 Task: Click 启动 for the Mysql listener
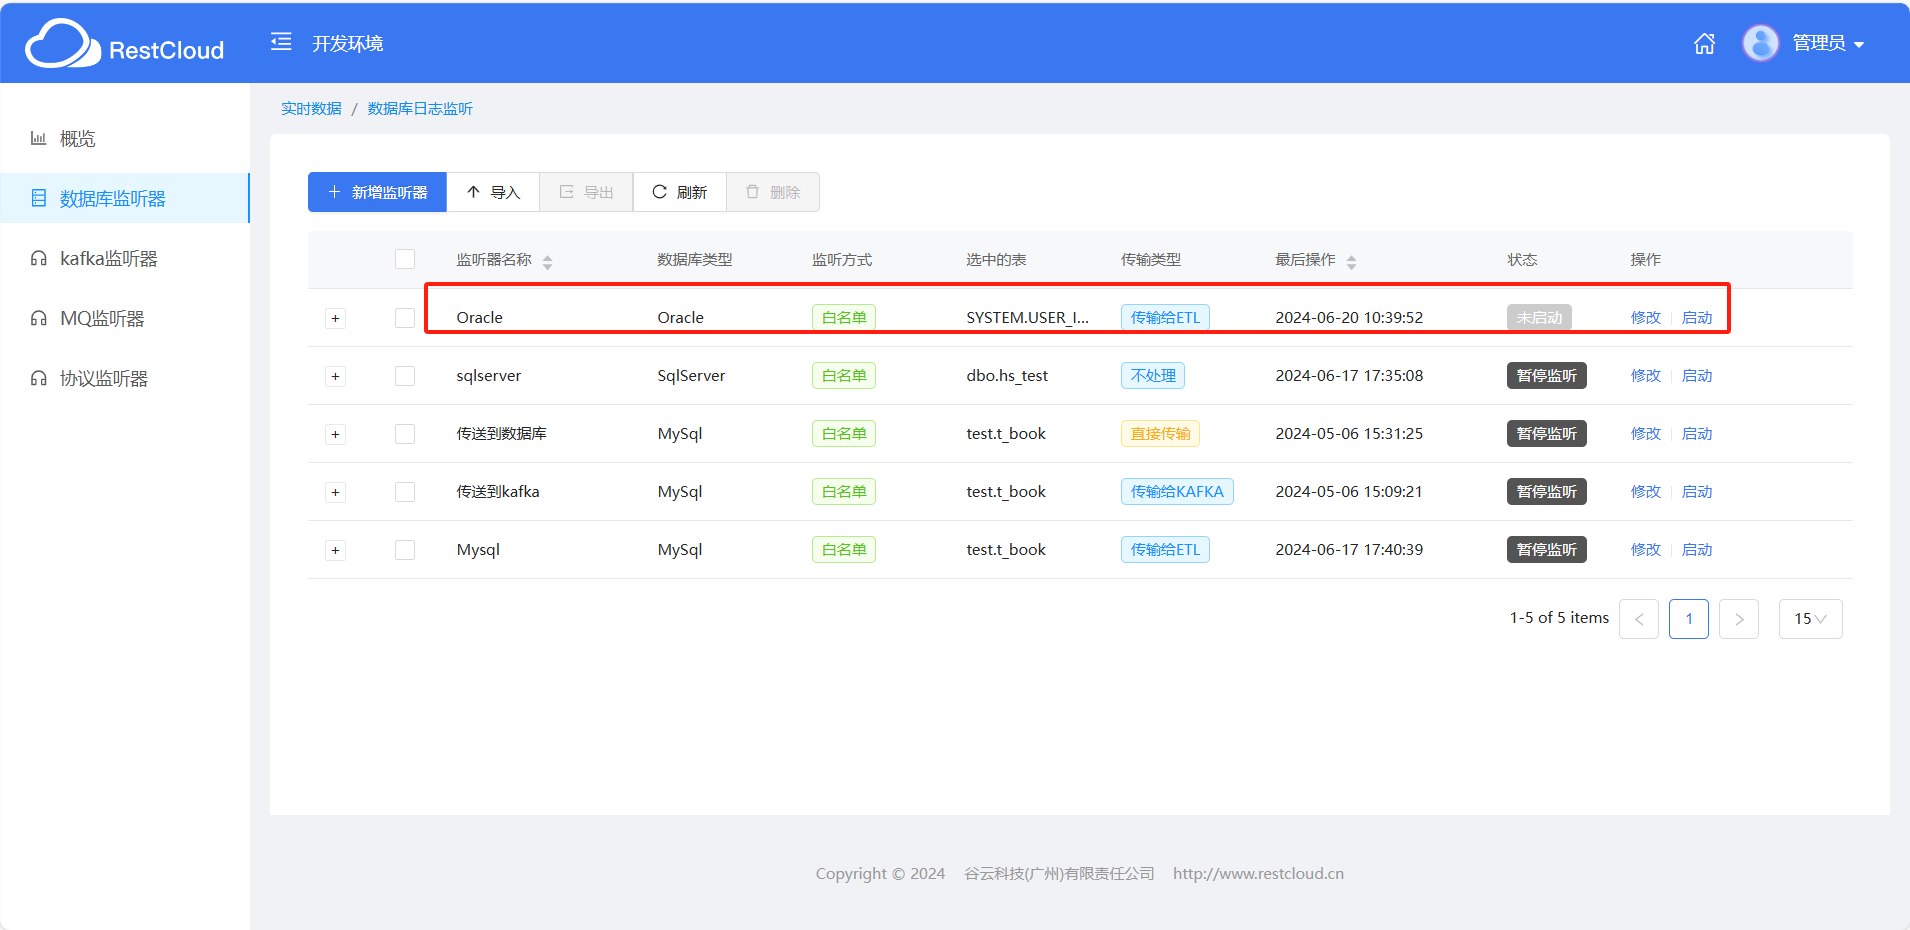point(1697,549)
